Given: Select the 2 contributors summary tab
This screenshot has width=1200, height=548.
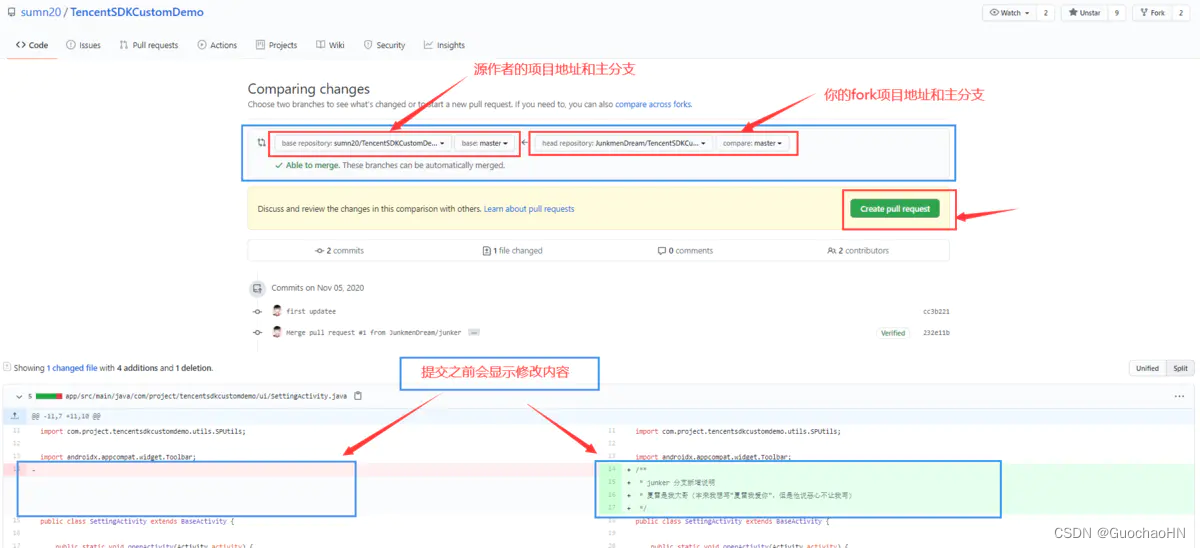Looking at the screenshot, I should (858, 251).
